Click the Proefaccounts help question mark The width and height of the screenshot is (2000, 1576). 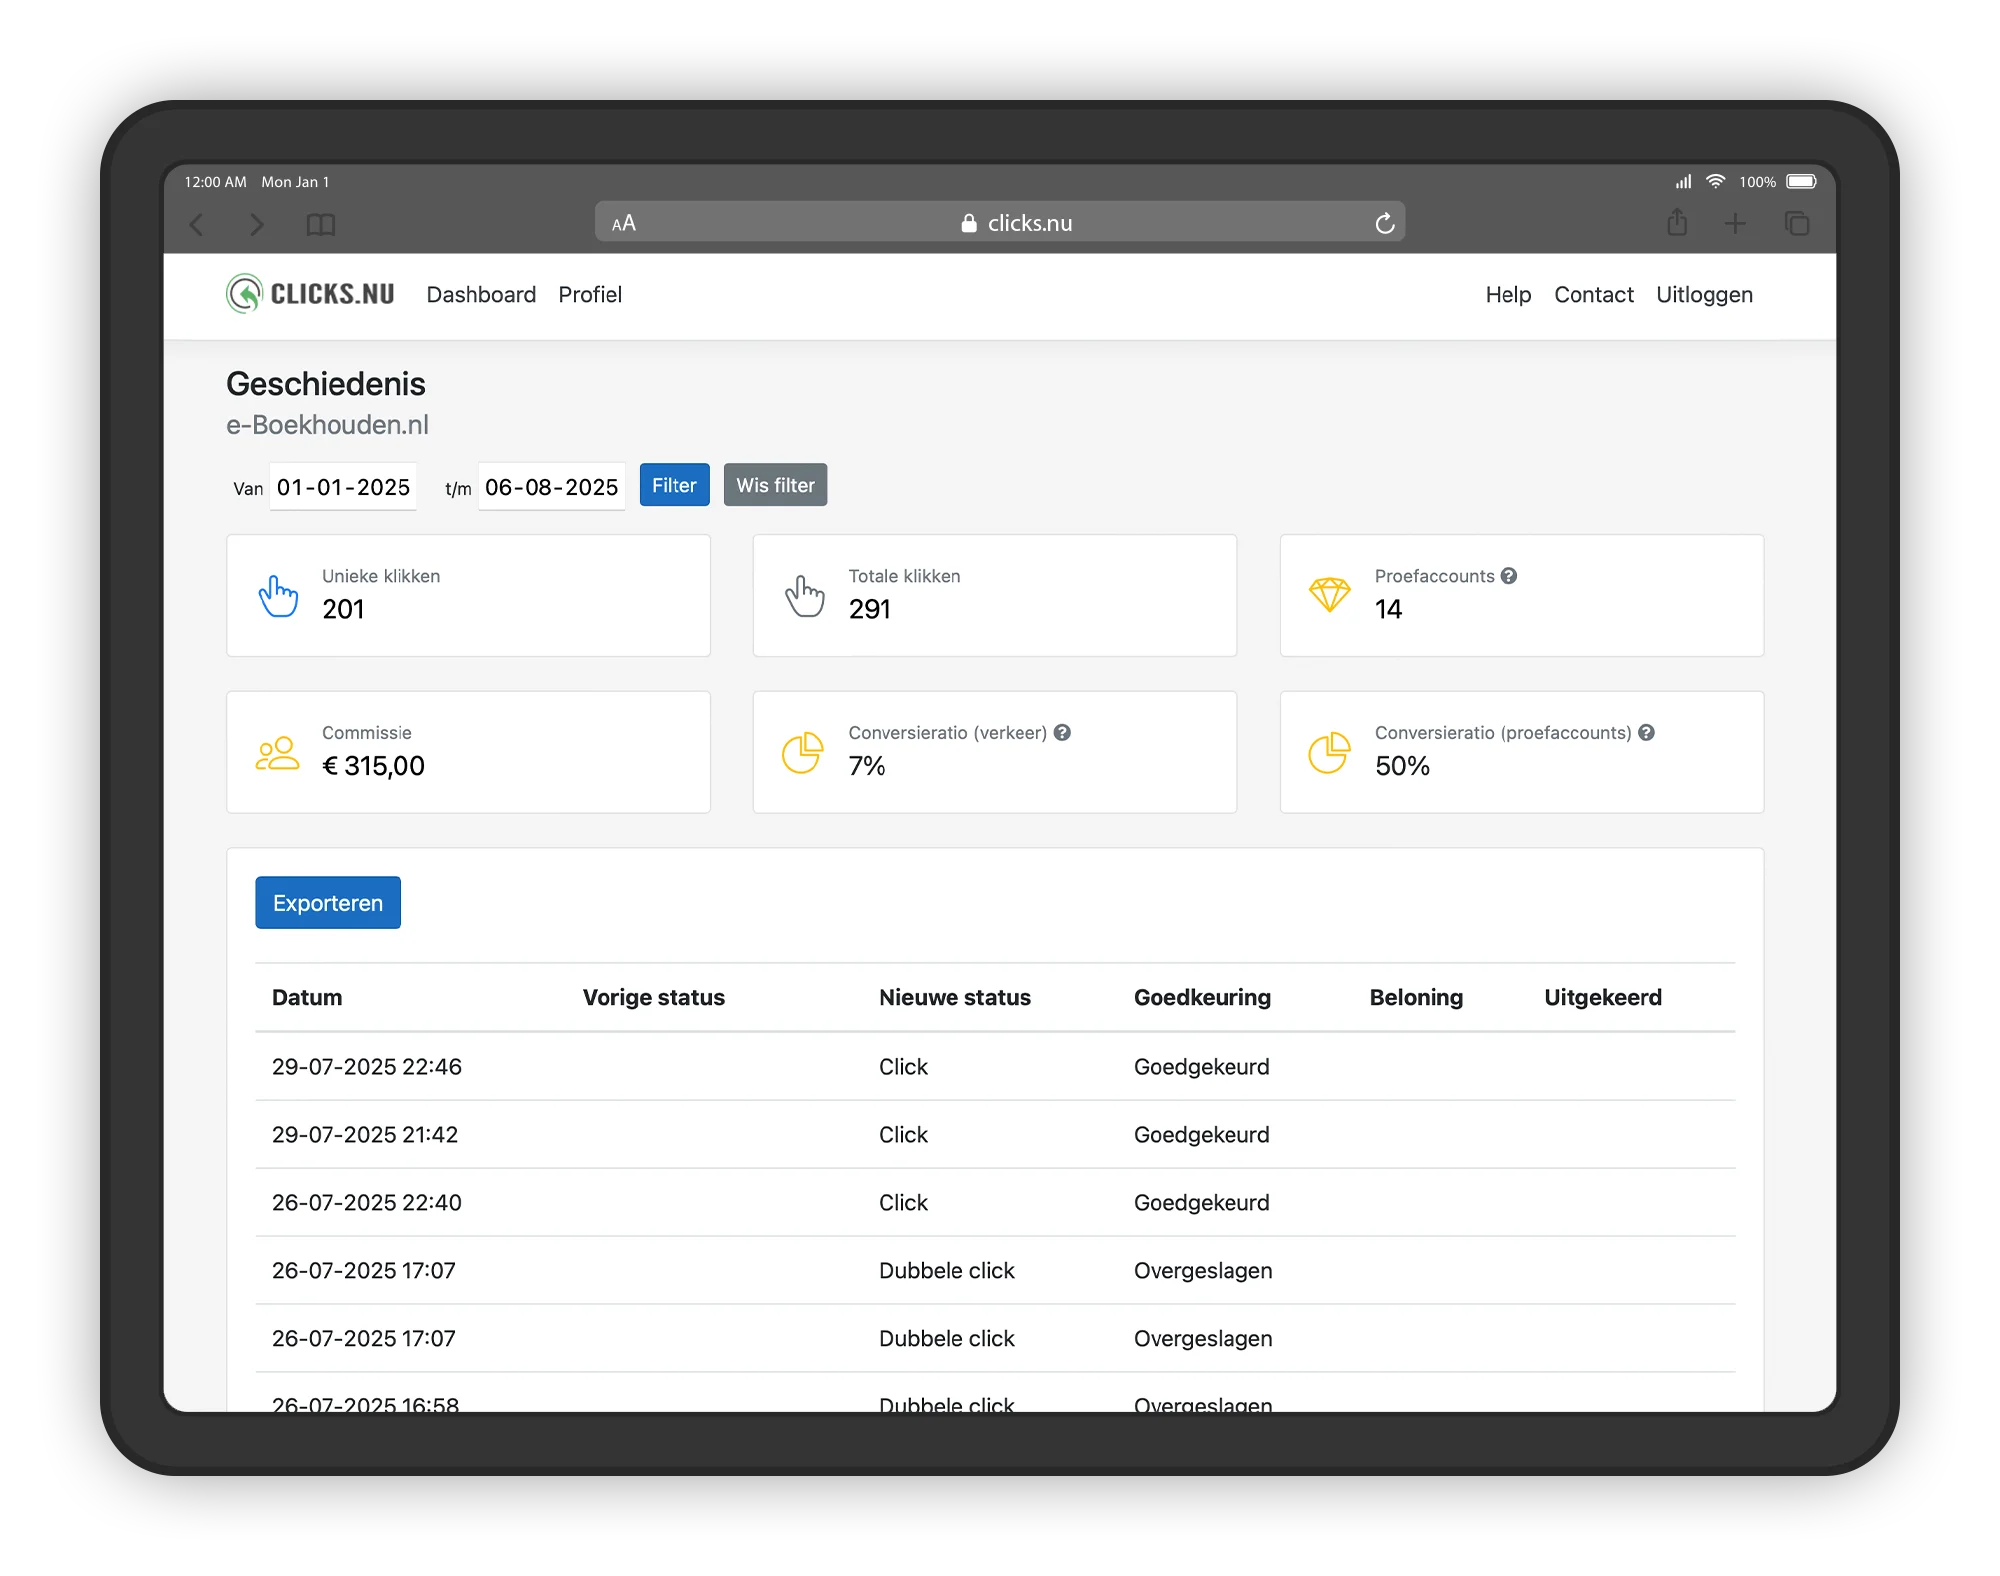(x=1509, y=576)
